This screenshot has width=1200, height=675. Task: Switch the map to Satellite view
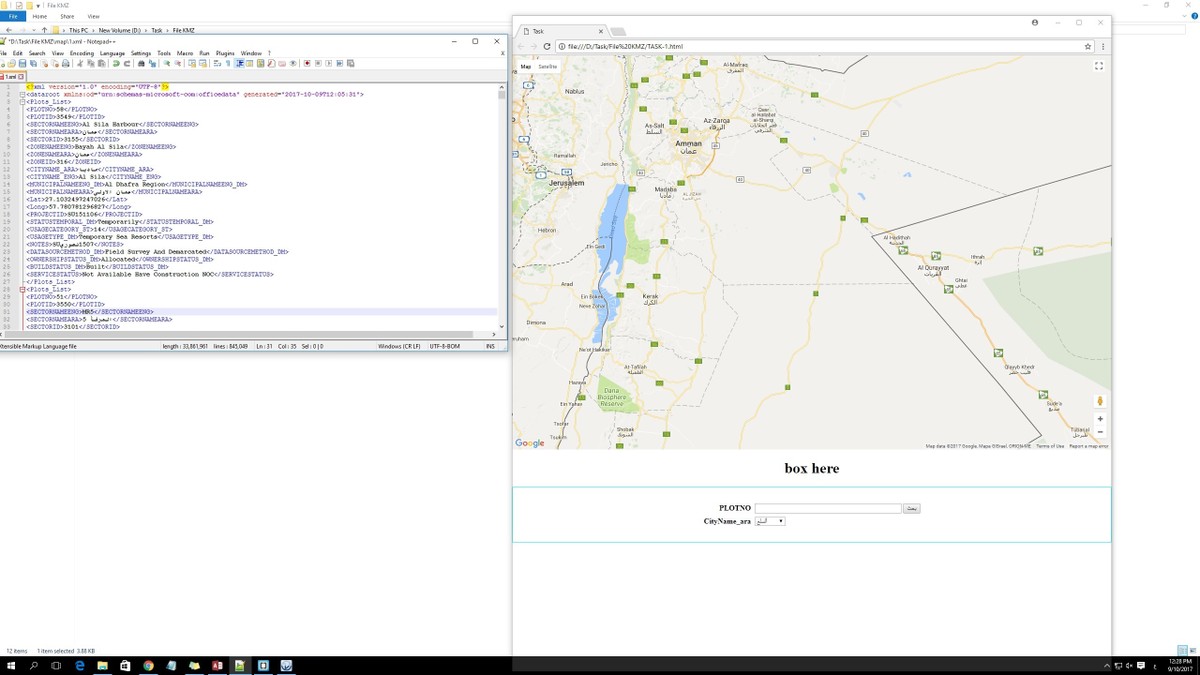(548, 66)
